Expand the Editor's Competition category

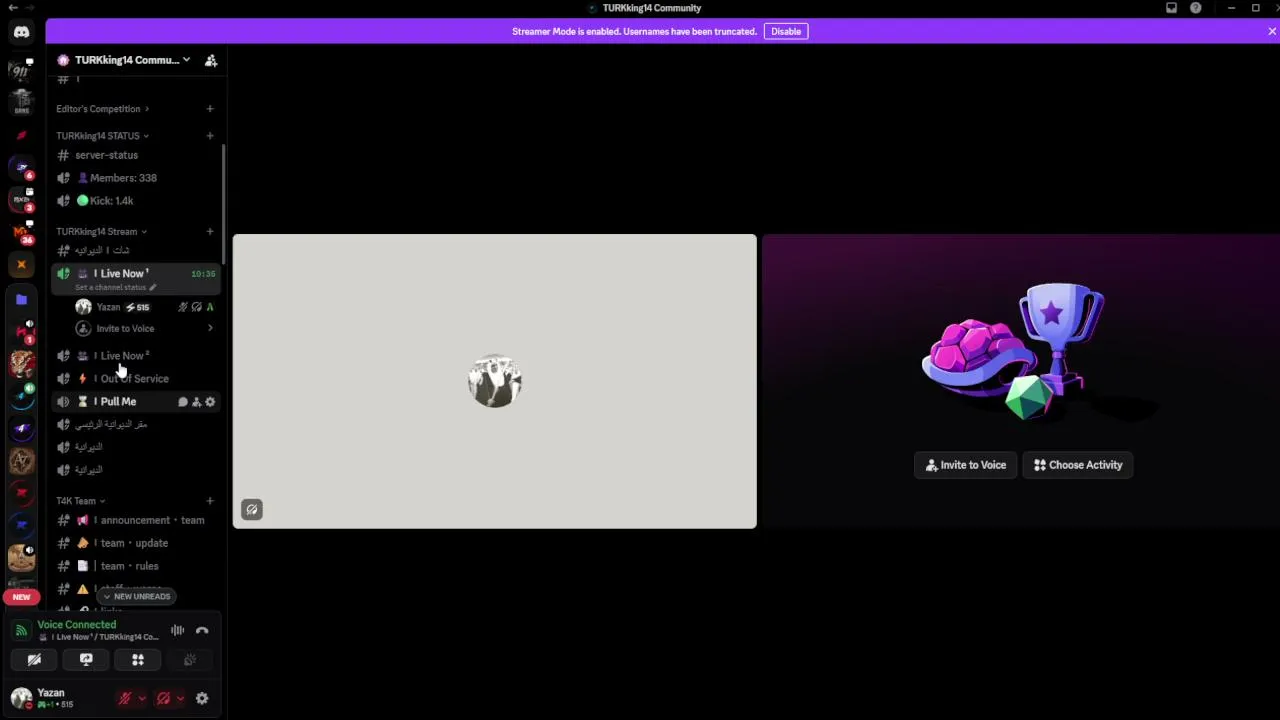(102, 109)
